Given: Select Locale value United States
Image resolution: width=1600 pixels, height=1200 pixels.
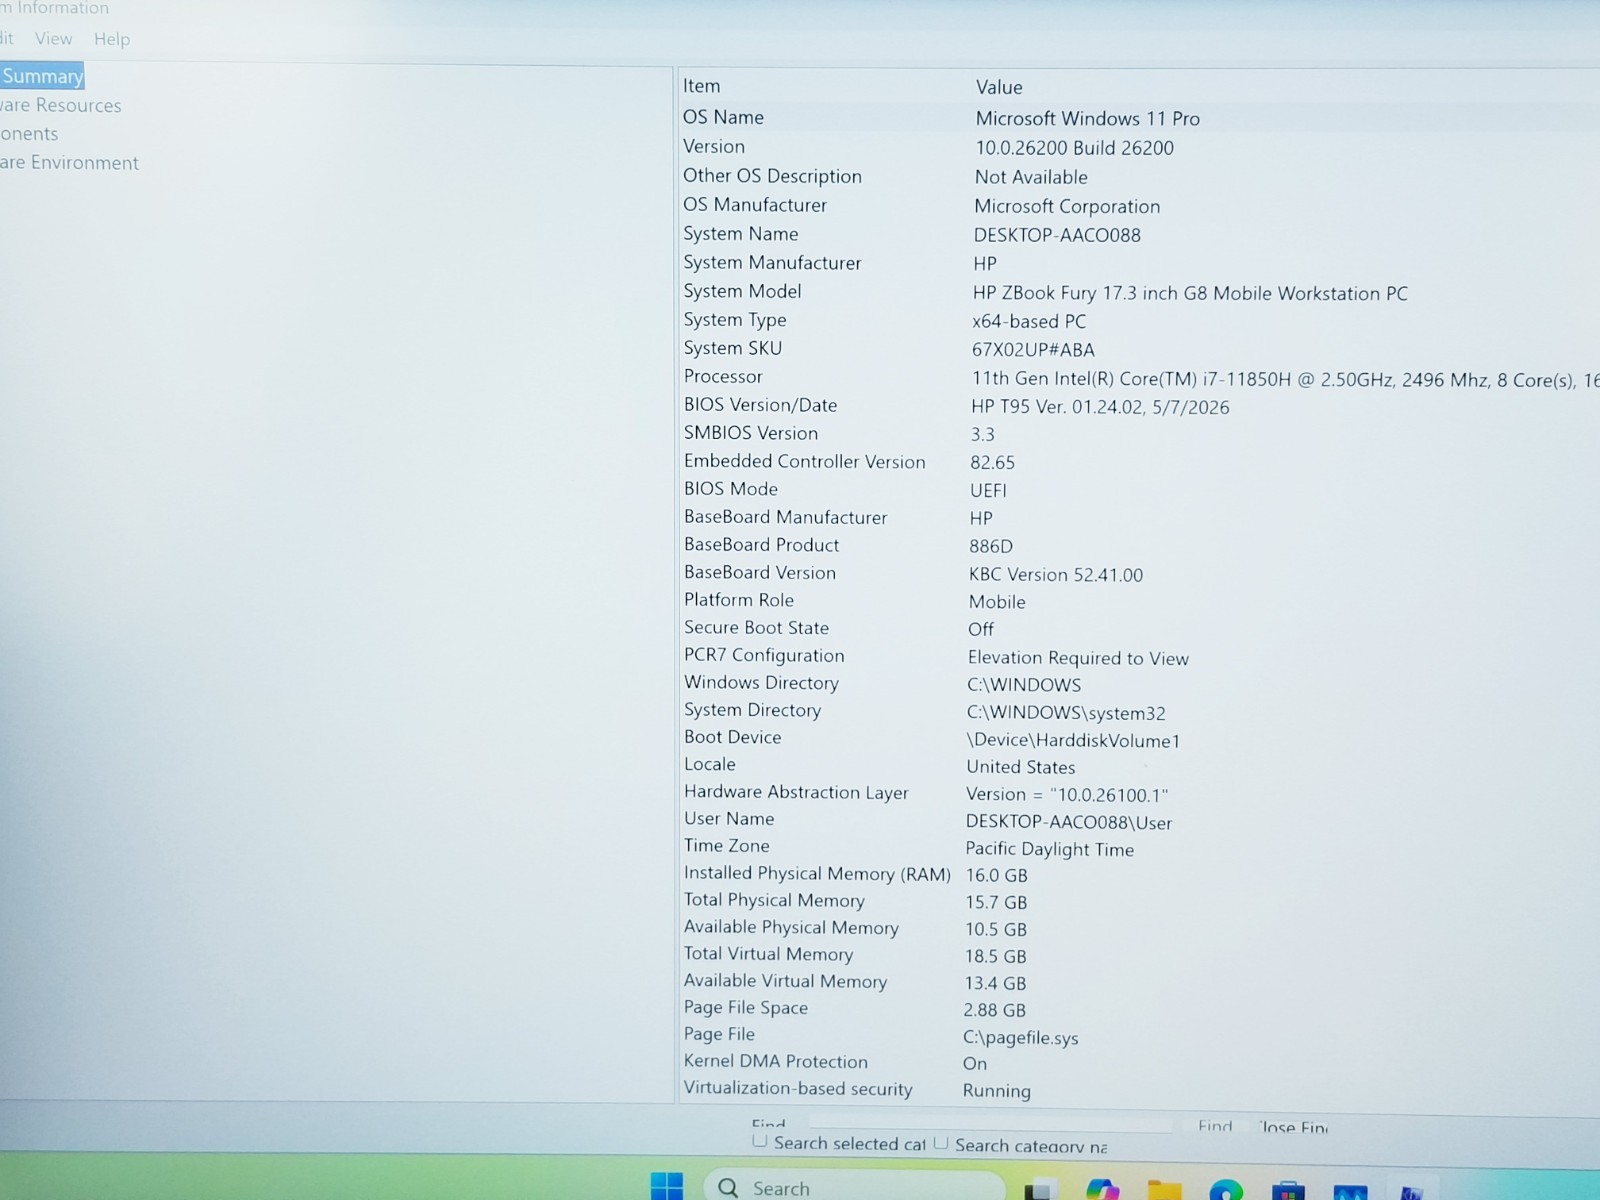Looking at the screenshot, I should [x=1020, y=767].
